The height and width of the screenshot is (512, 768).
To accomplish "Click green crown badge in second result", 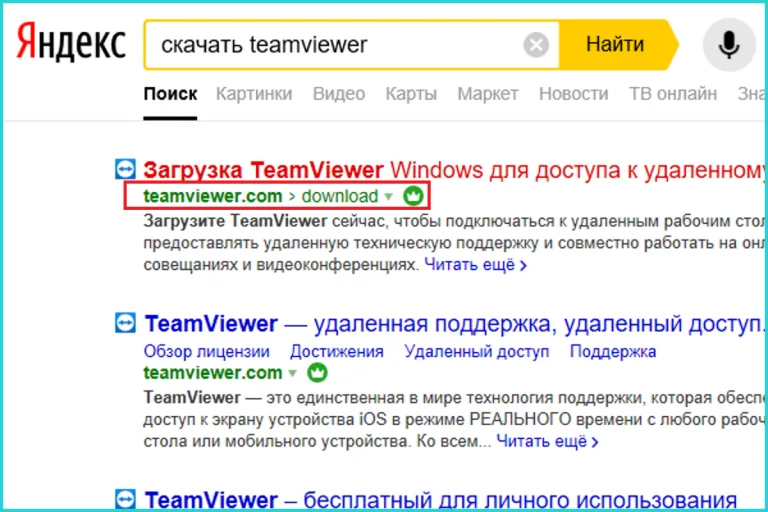I will pos(317,373).
